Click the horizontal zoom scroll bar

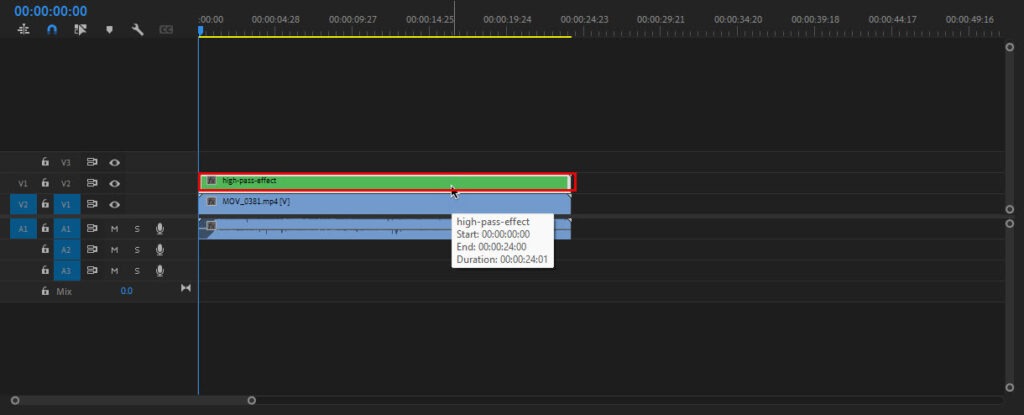pos(132,401)
